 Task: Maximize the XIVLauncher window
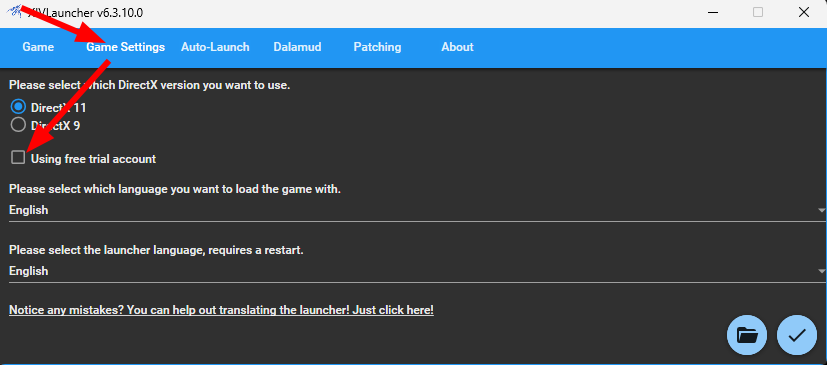pos(758,13)
